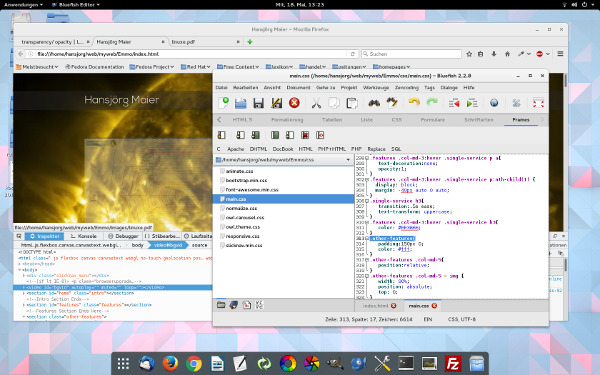Toggle fullscreen icon in Bluefish toolbar

538,103
